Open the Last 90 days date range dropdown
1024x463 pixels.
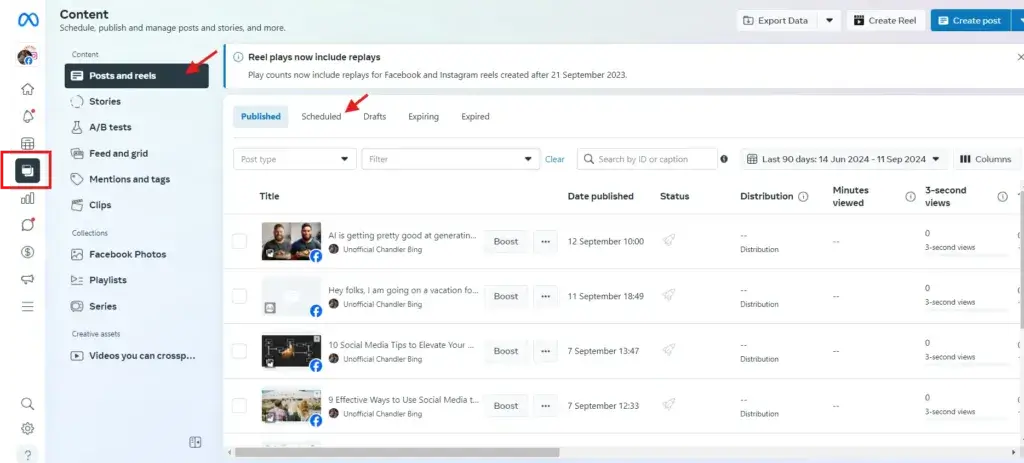coord(844,159)
